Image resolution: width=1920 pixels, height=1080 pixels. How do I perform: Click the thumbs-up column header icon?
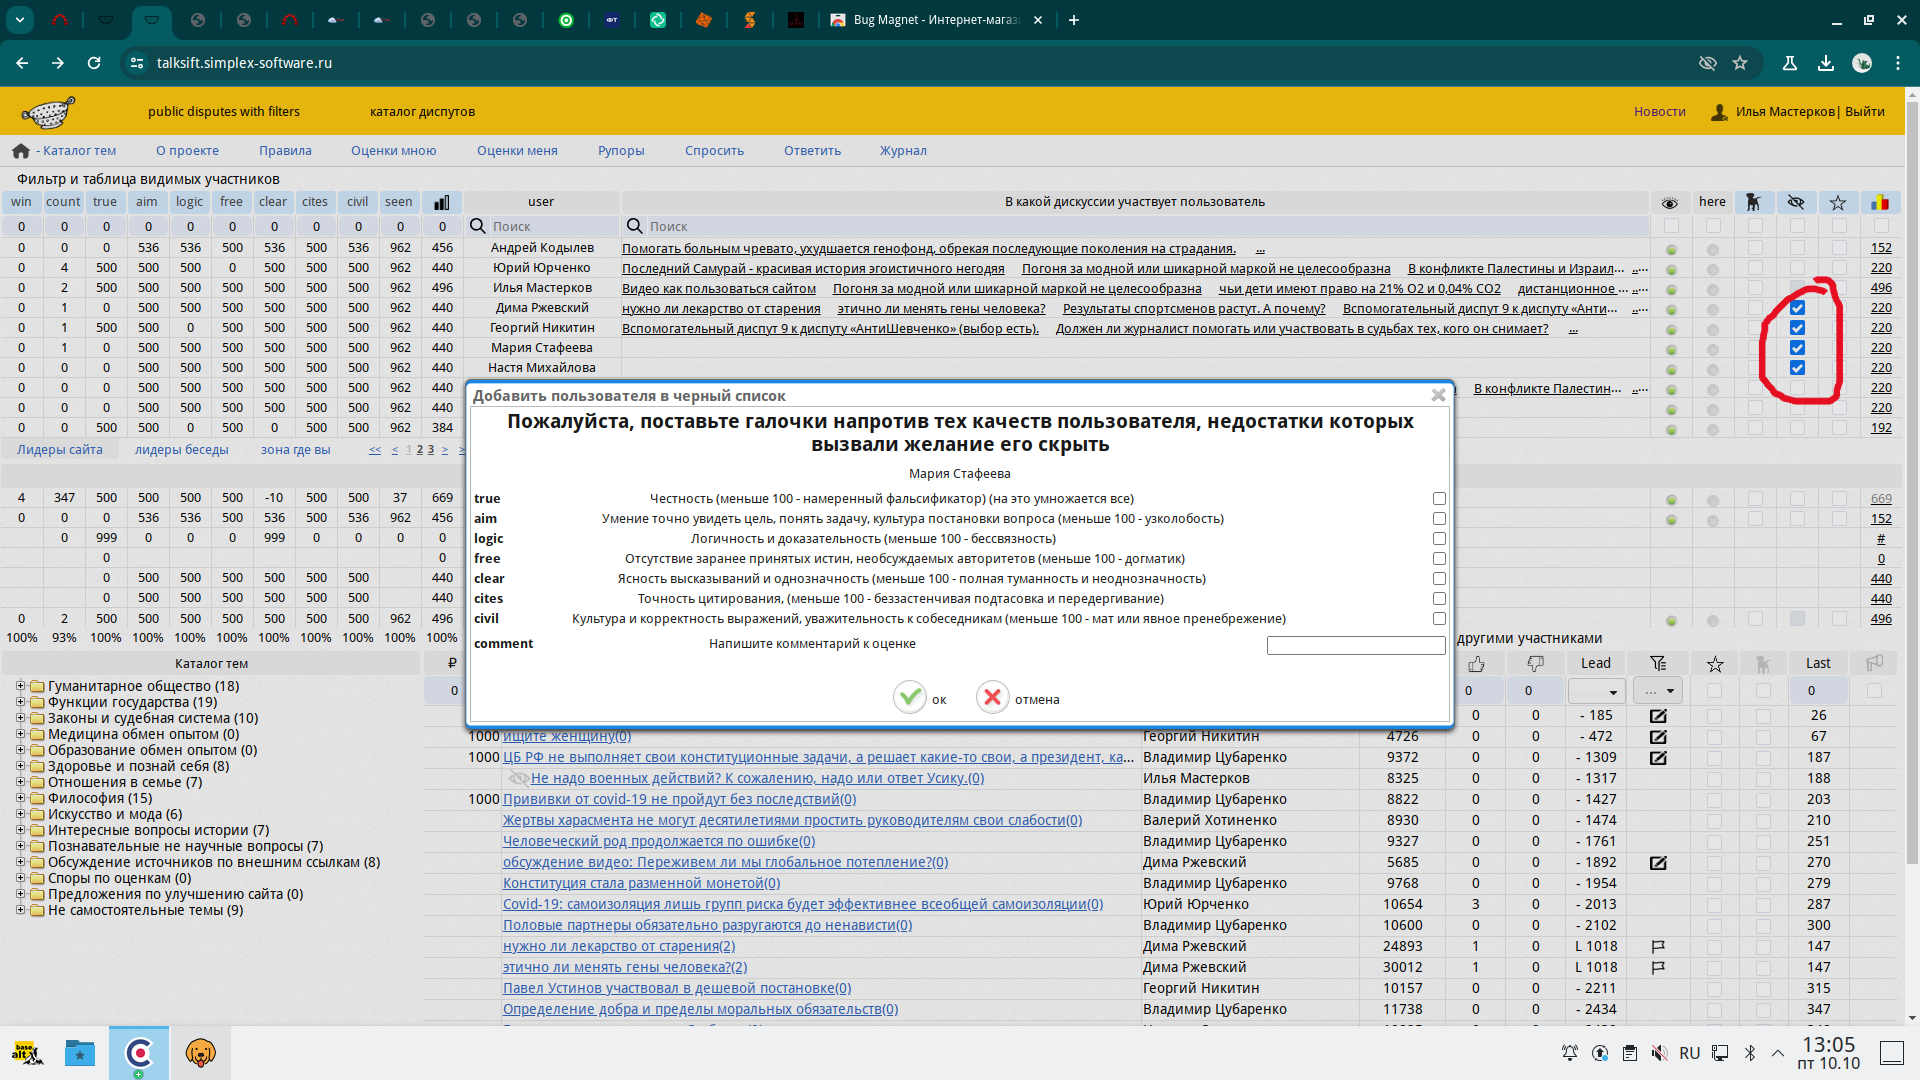1476,663
